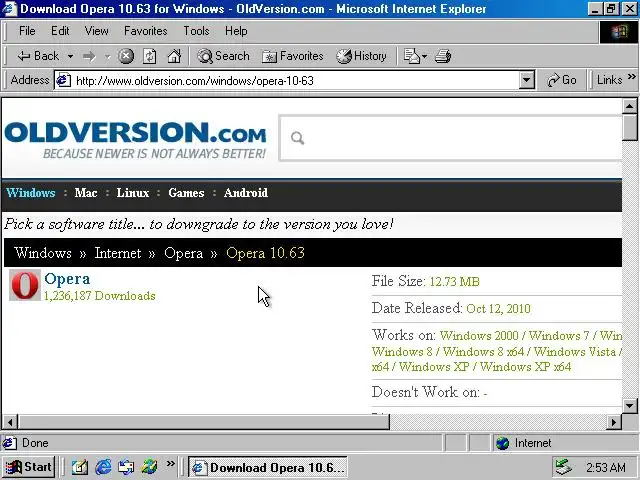The image size is (640, 480).
Task: Click the Oct 12, 2010 release date
Action: click(498, 309)
